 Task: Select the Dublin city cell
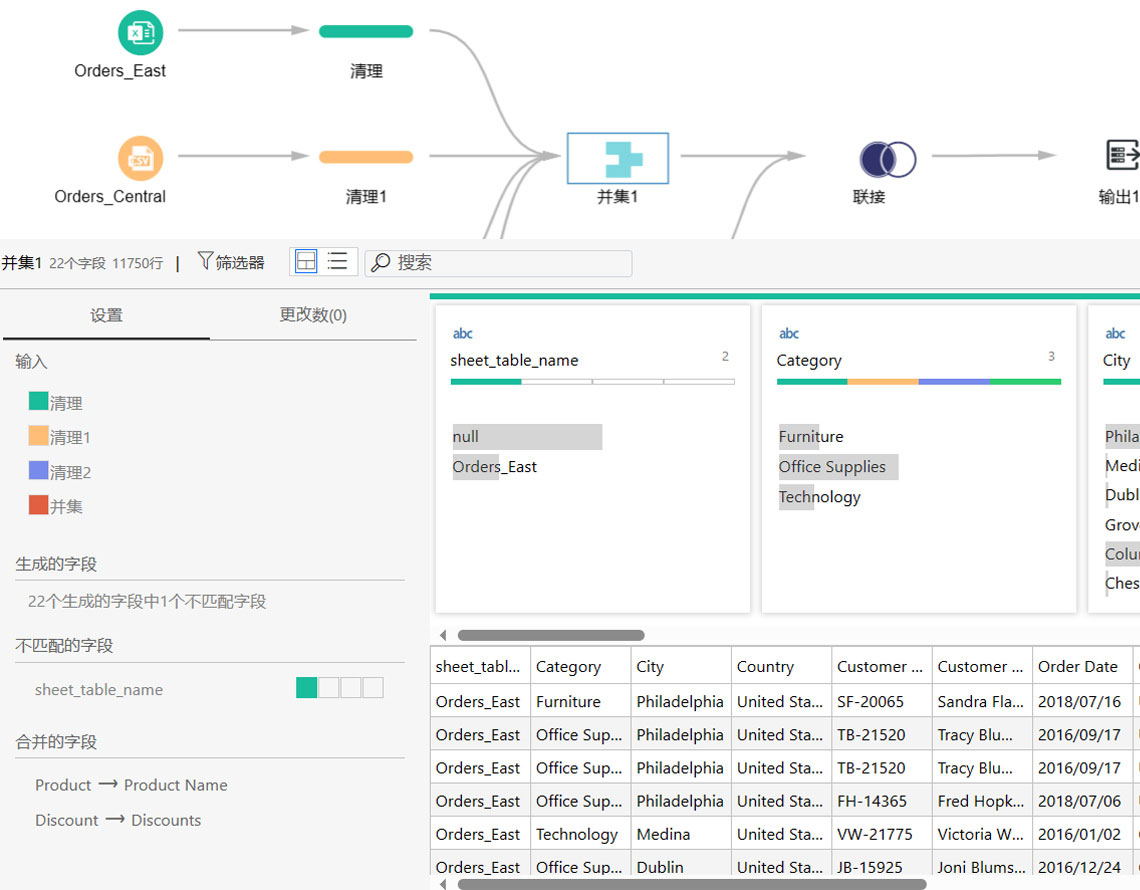pos(681,865)
